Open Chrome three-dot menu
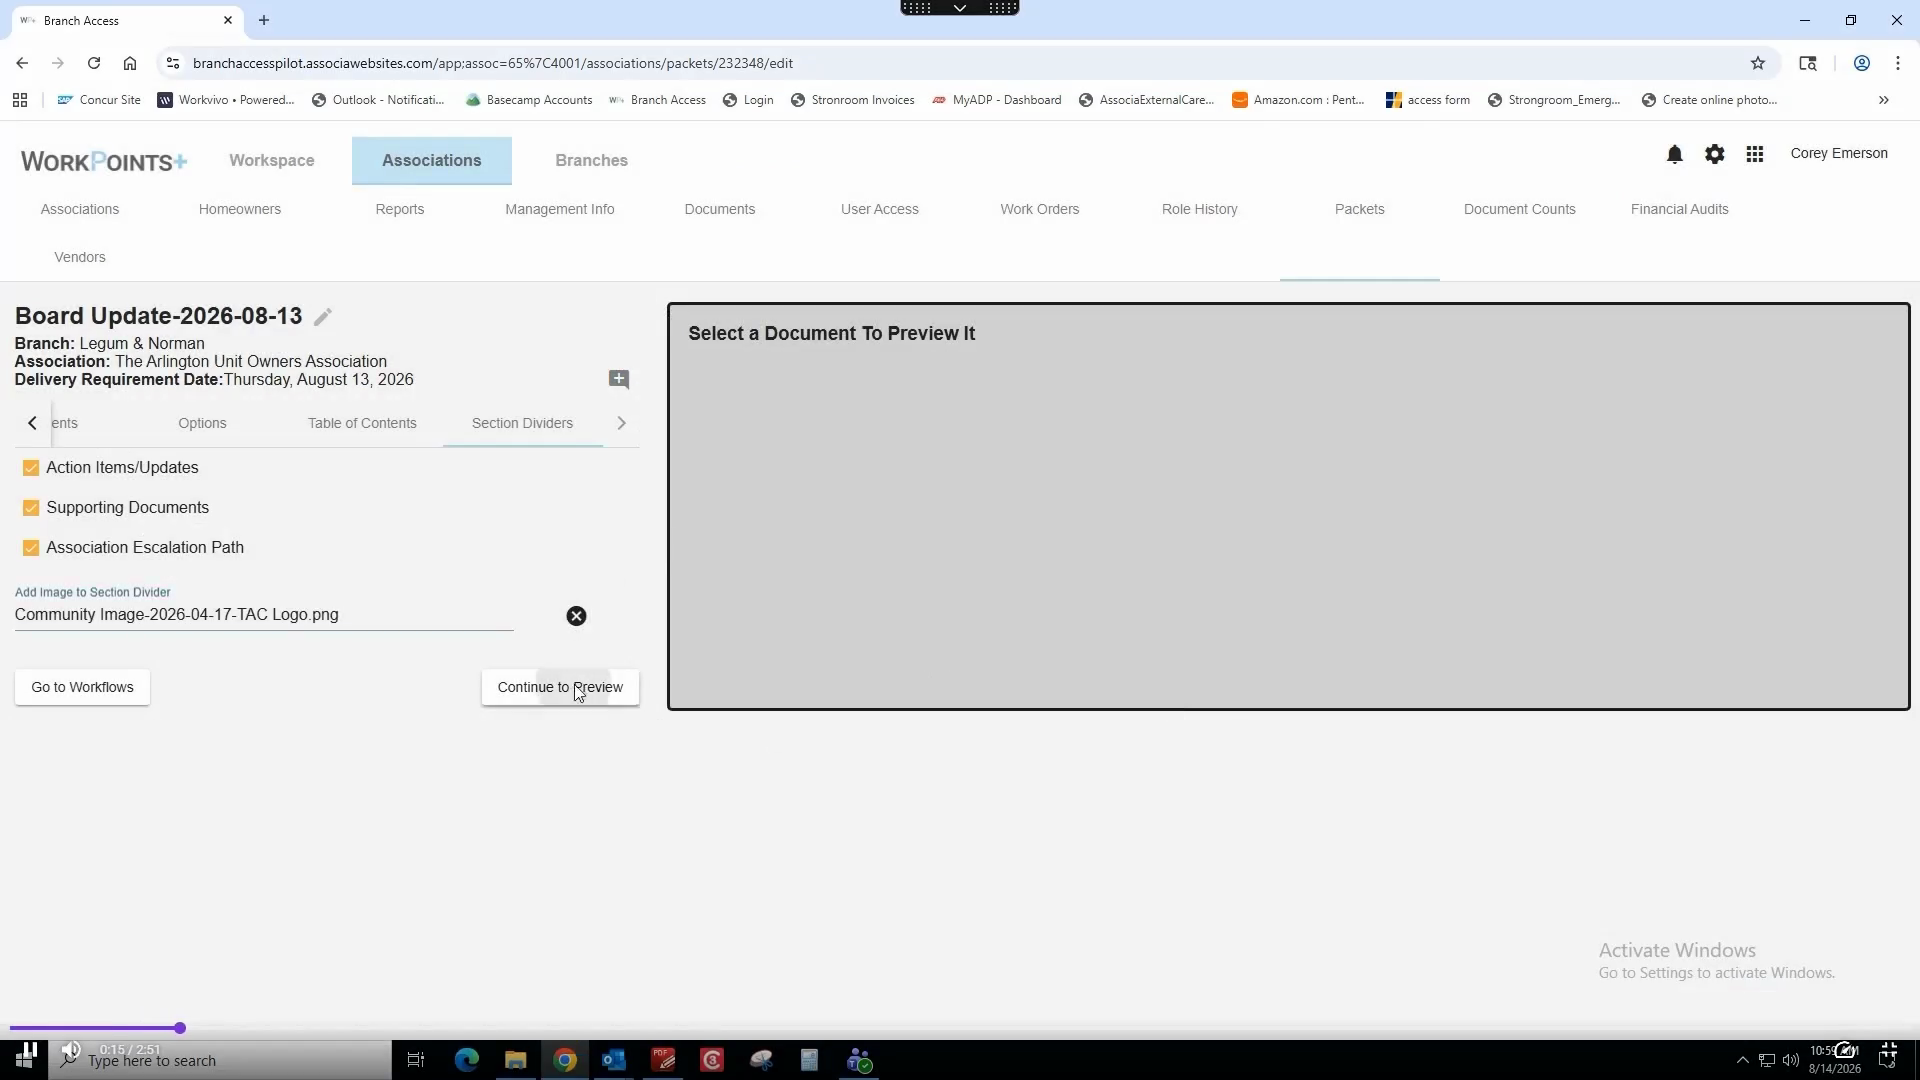Viewport: 1920px width, 1080px height. [1898, 63]
